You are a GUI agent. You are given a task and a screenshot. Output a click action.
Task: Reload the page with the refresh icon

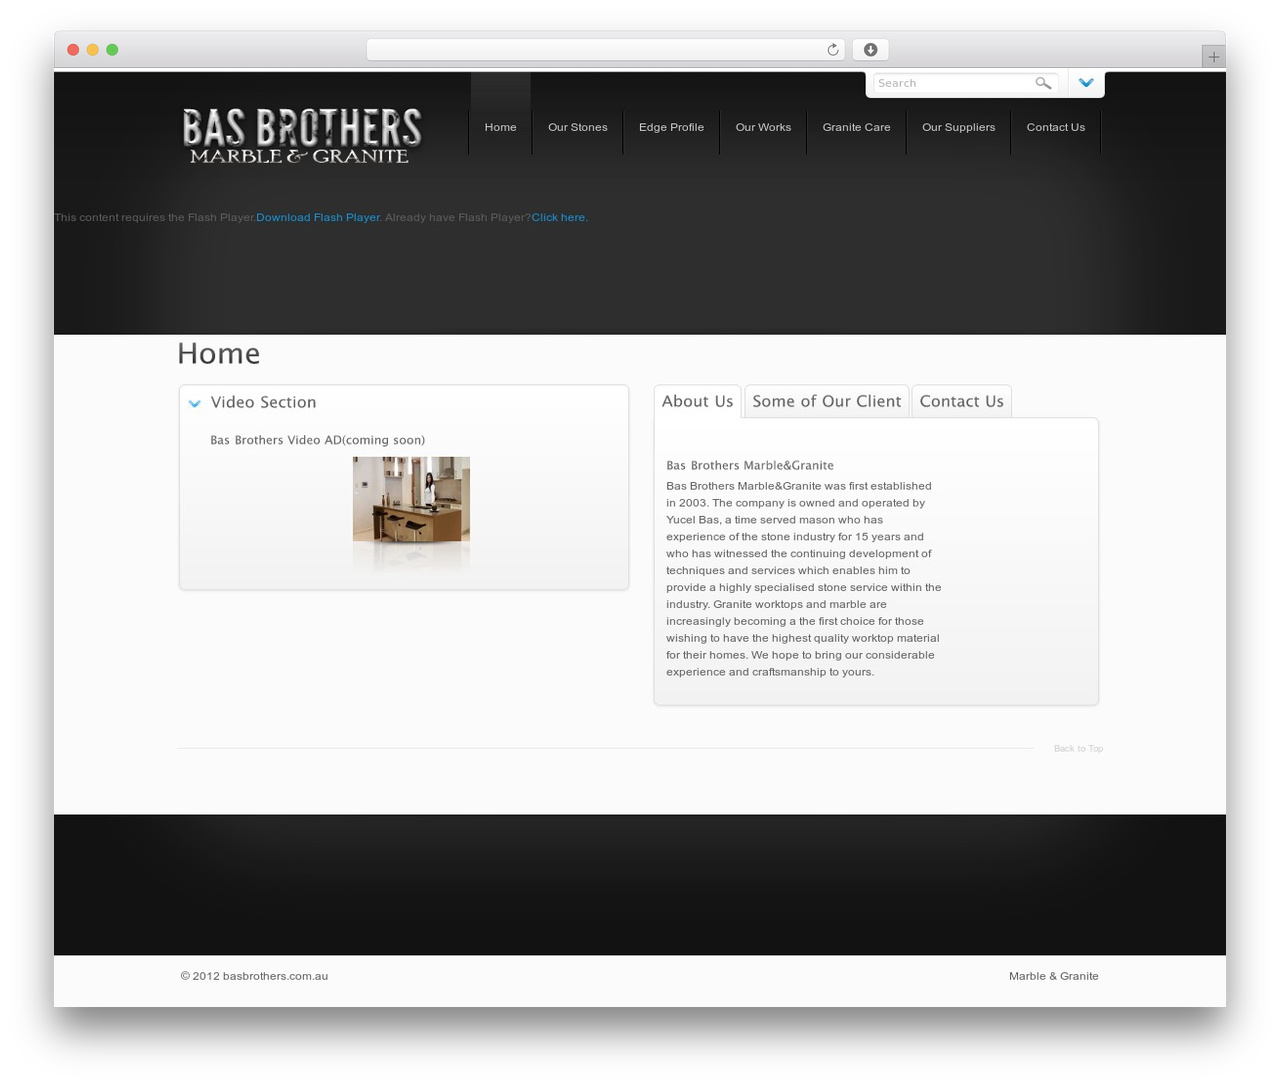[x=832, y=50]
